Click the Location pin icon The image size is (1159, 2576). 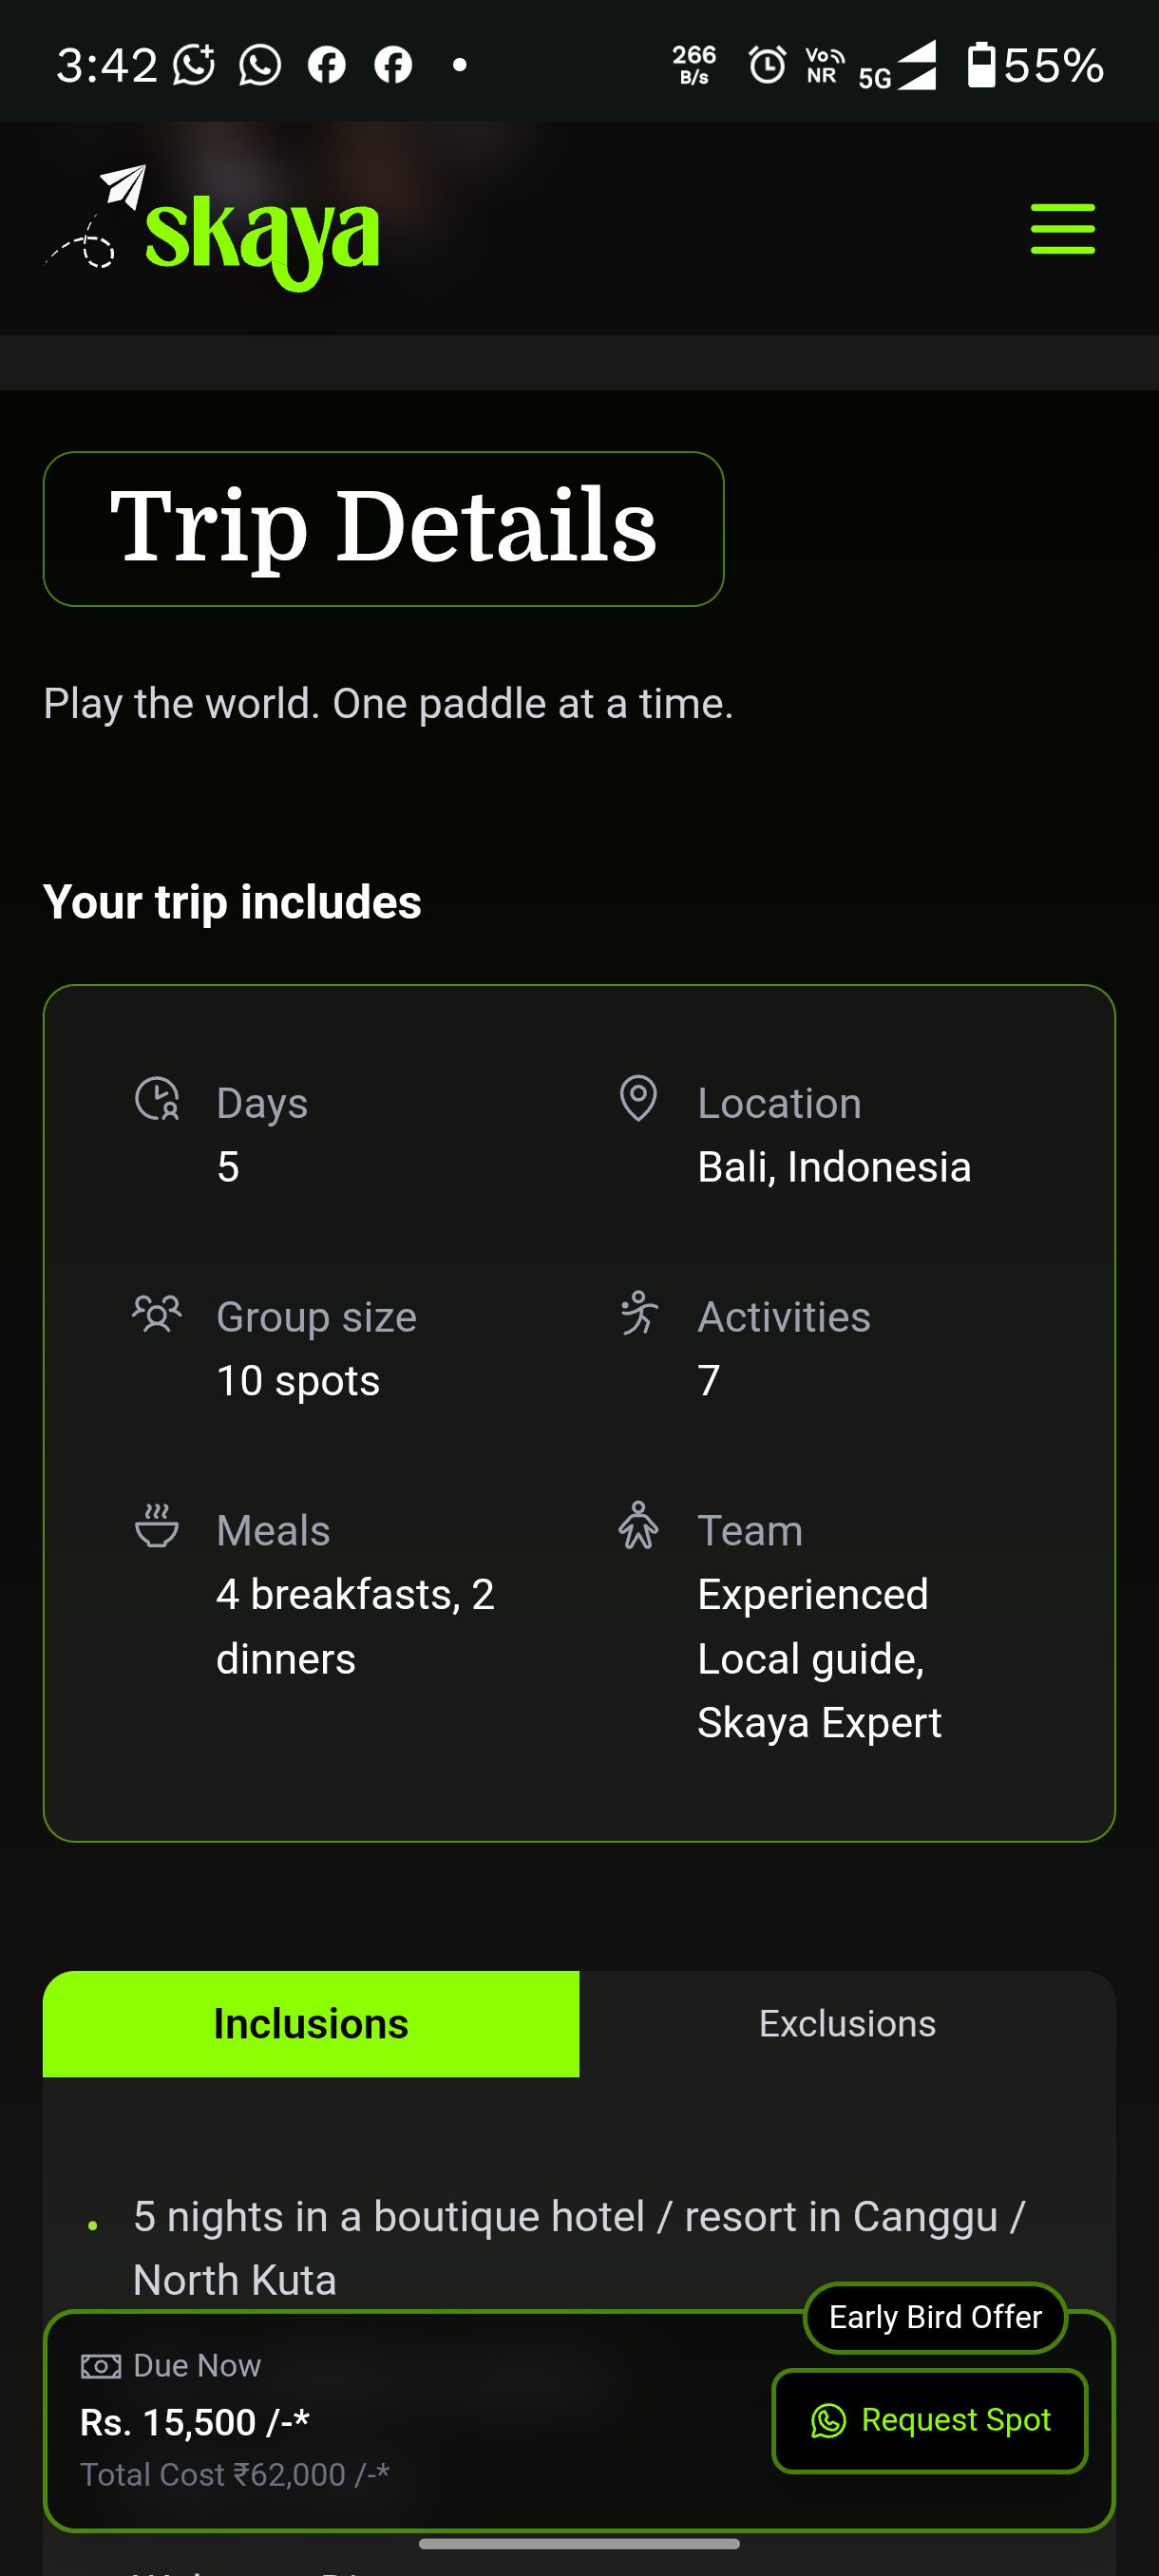[638, 1098]
